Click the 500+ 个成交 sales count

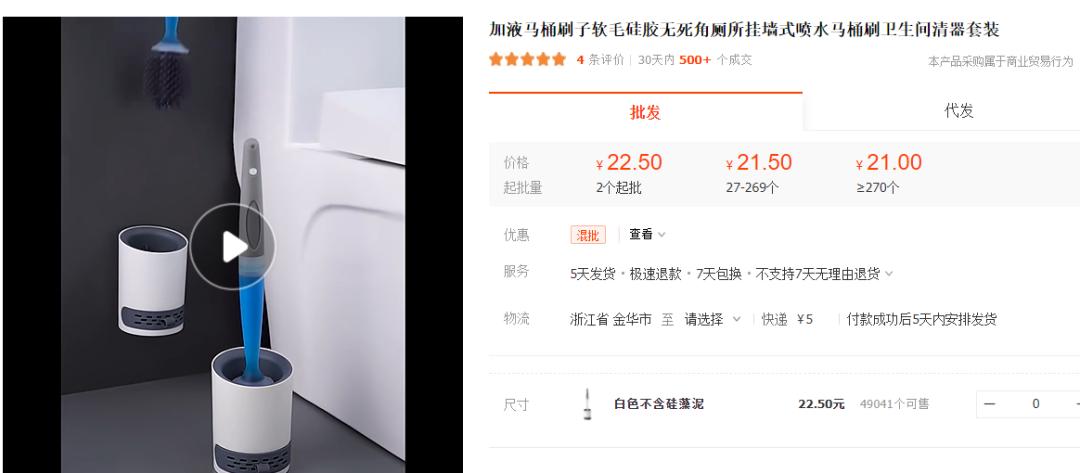[716, 60]
